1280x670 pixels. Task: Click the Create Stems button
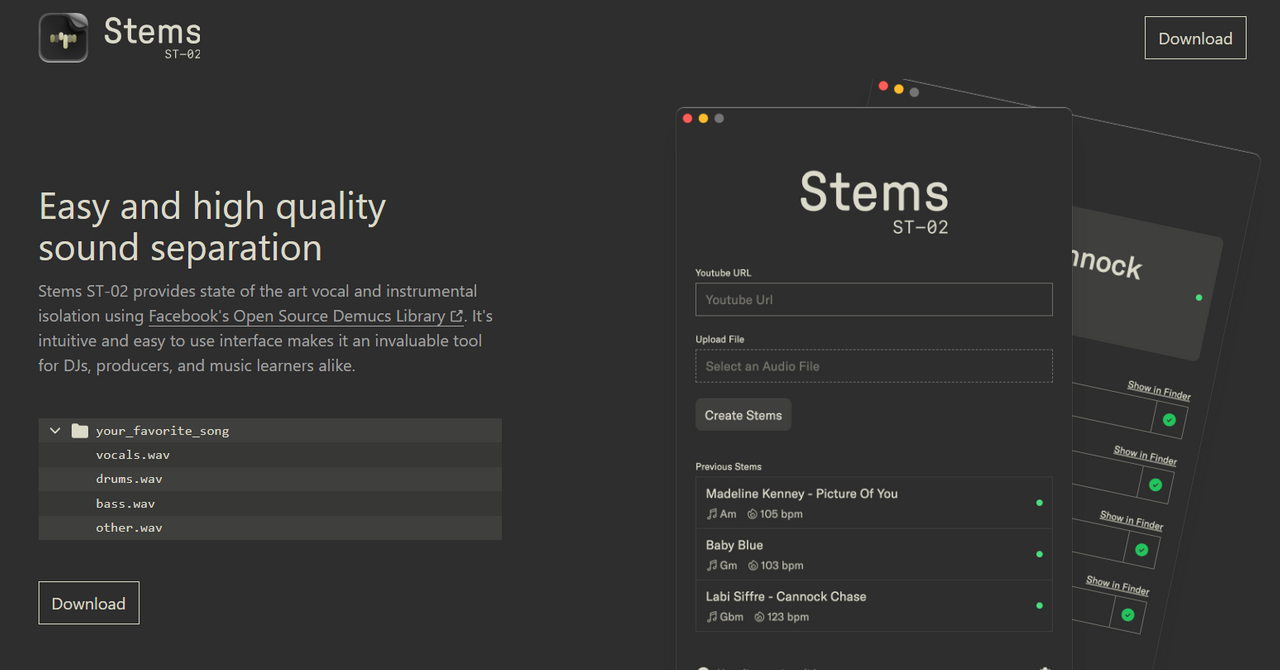[x=743, y=415]
